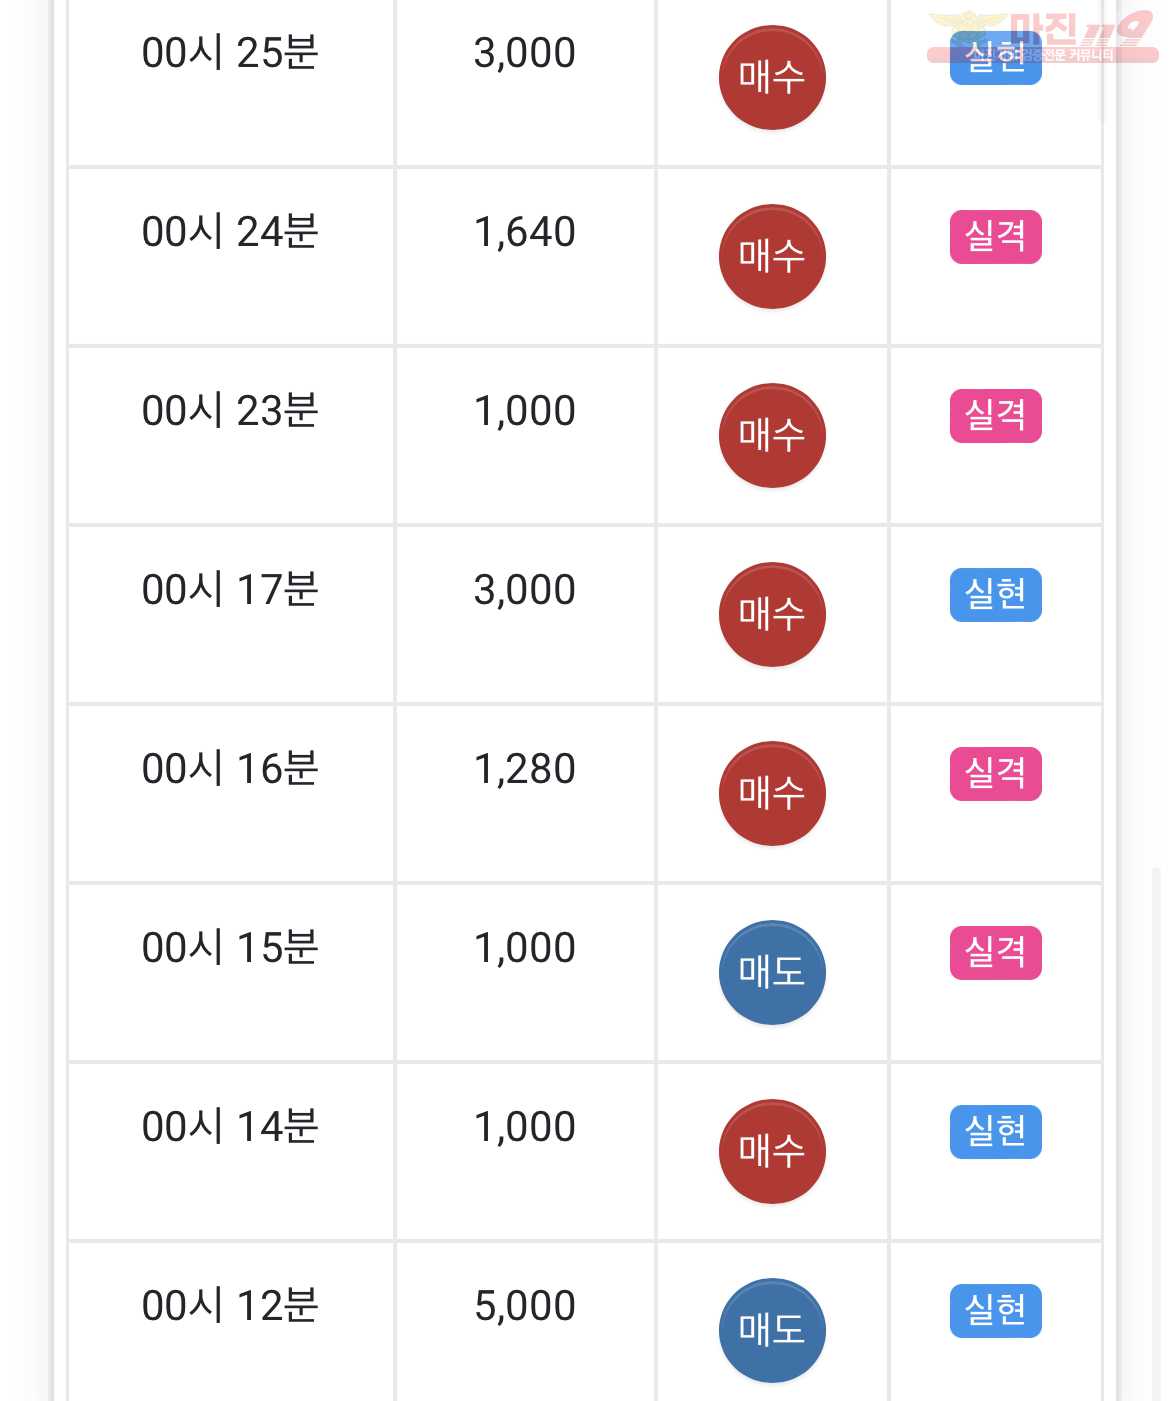
Task: Click the red 매수 circle in 00시 24분 row
Action: 772,256
